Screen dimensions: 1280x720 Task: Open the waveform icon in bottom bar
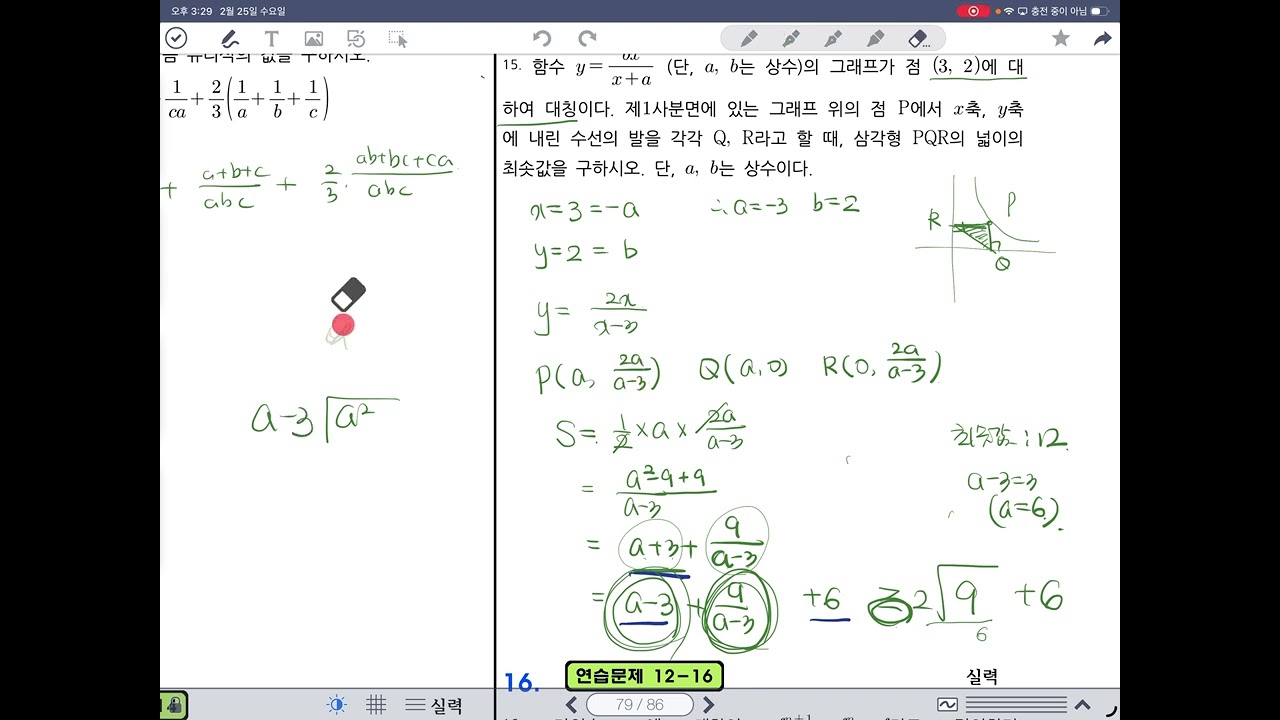pos(947,705)
